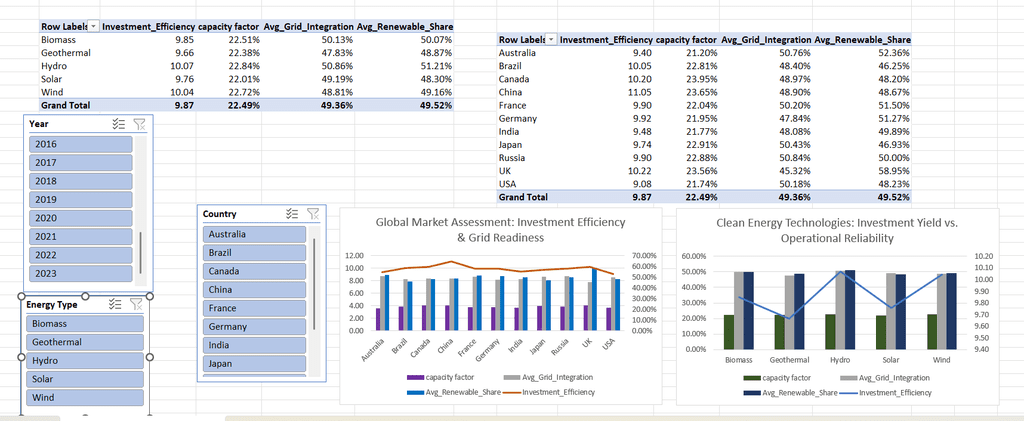This screenshot has width=1024, height=421.
Task: Filter slicer by Solar energy
Action: coord(84,379)
